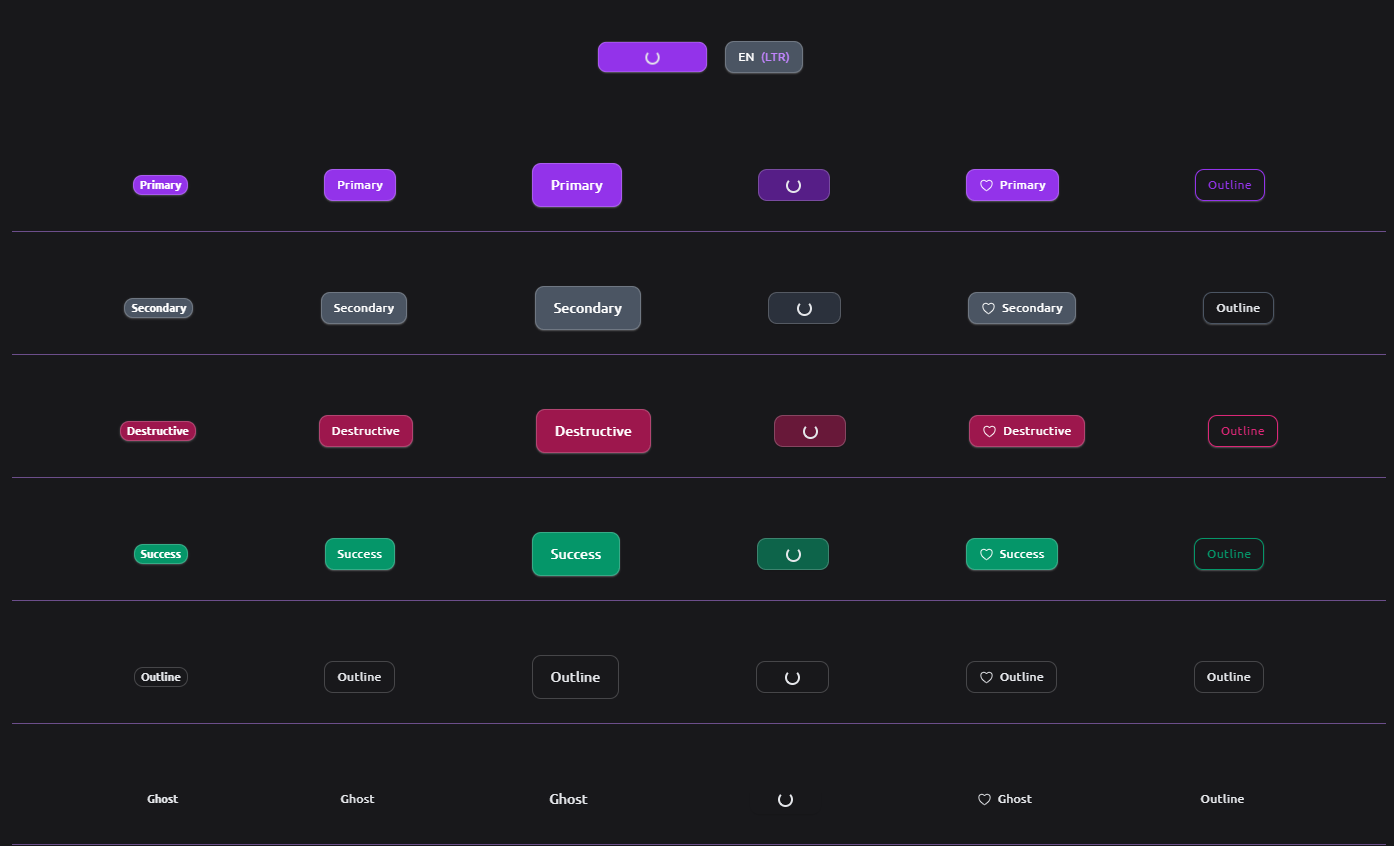Click the Secondary loading spinner button
The width and height of the screenshot is (1394, 846).
pos(804,308)
